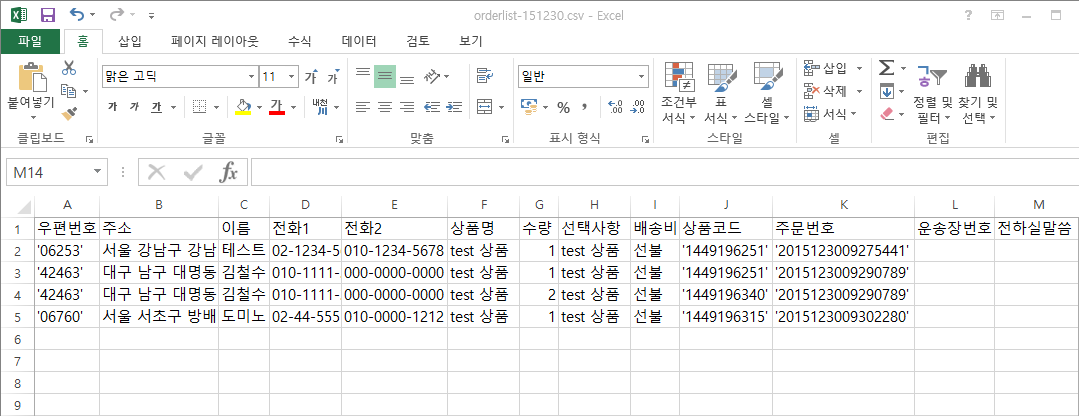
Task: Click the Insert Function fx icon
Action: click(x=229, y=172)
